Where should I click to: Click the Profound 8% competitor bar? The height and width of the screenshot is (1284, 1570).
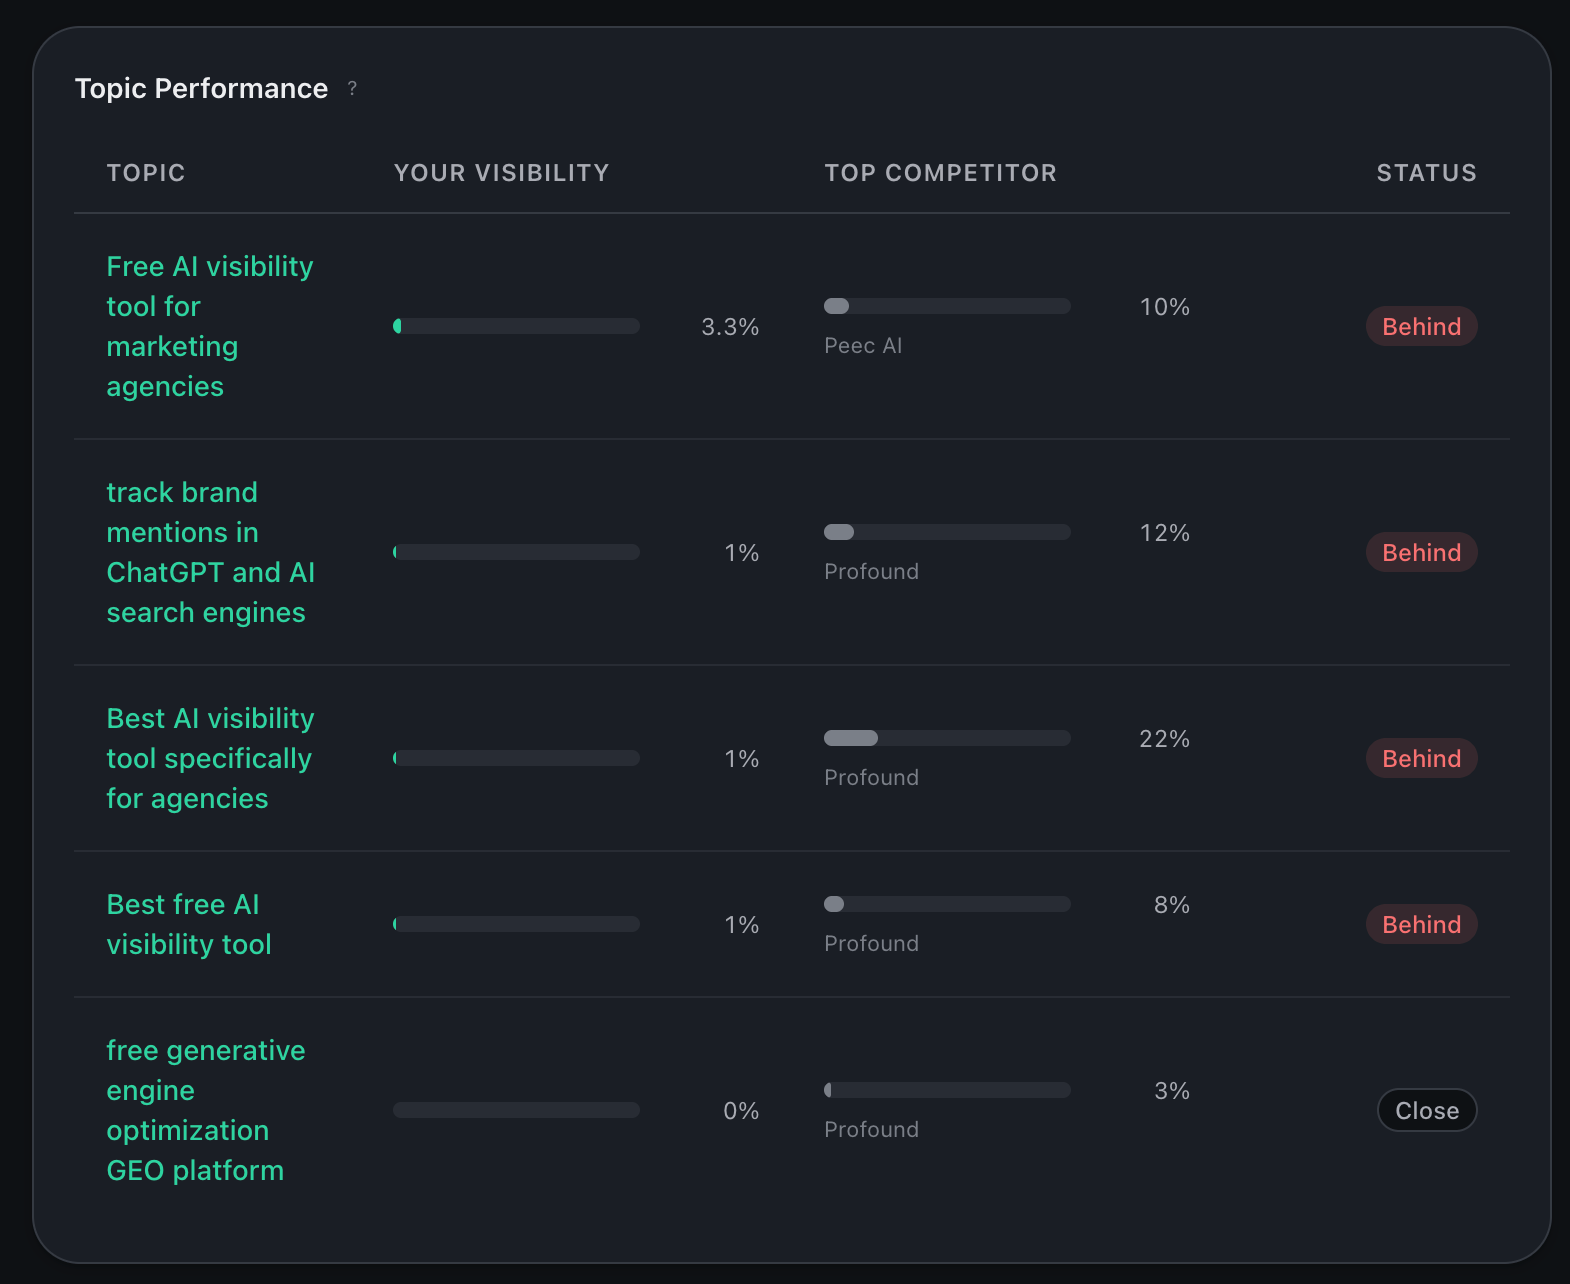click(947, 904)
